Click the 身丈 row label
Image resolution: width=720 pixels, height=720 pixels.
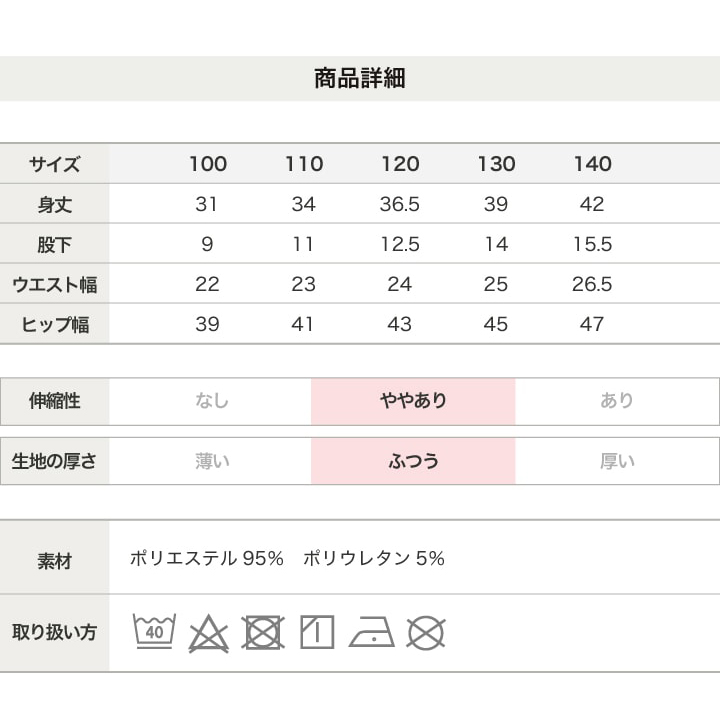point(54,205)
